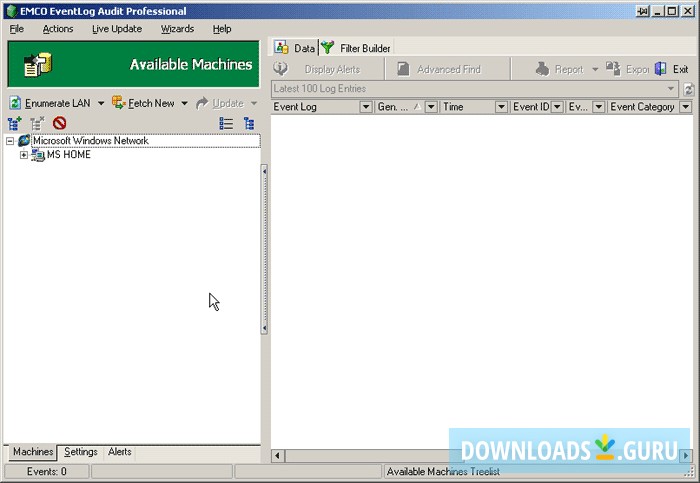This screenshot has height=483, width=700.
Task: Expand the MS HOME node
Action: tap(24, 155)
